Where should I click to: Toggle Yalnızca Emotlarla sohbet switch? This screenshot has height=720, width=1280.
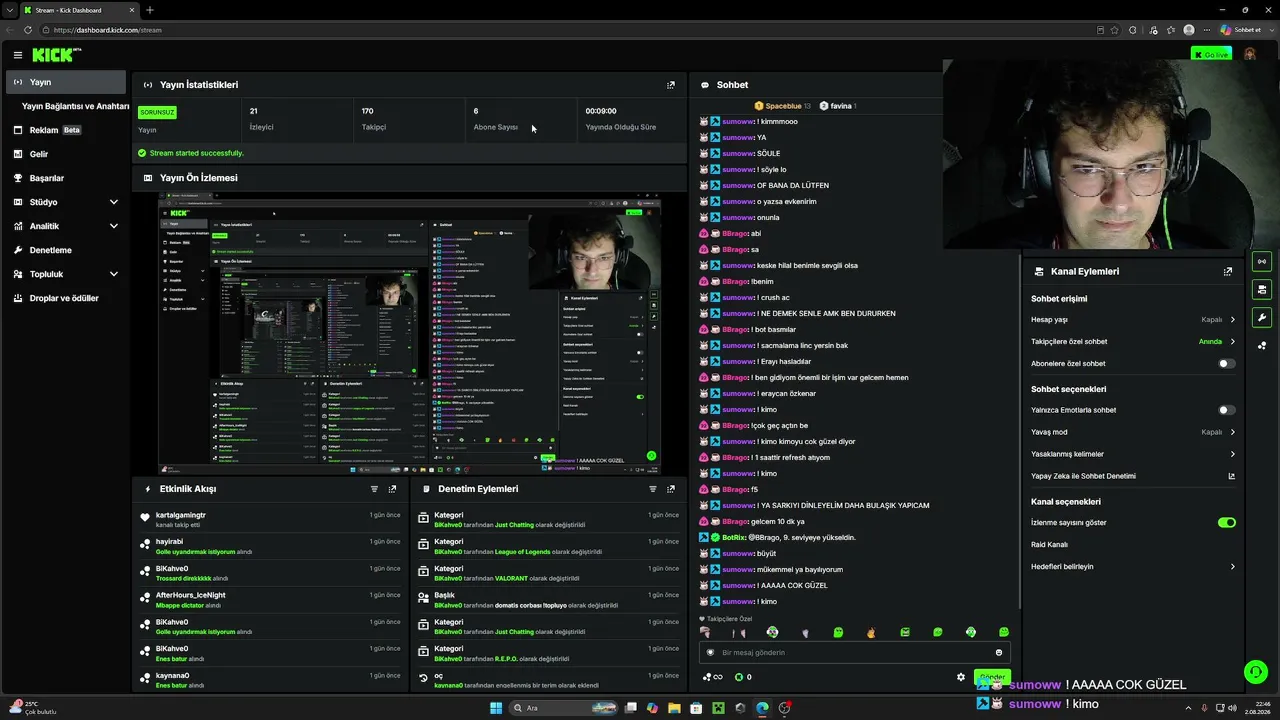pos(1226,410)
